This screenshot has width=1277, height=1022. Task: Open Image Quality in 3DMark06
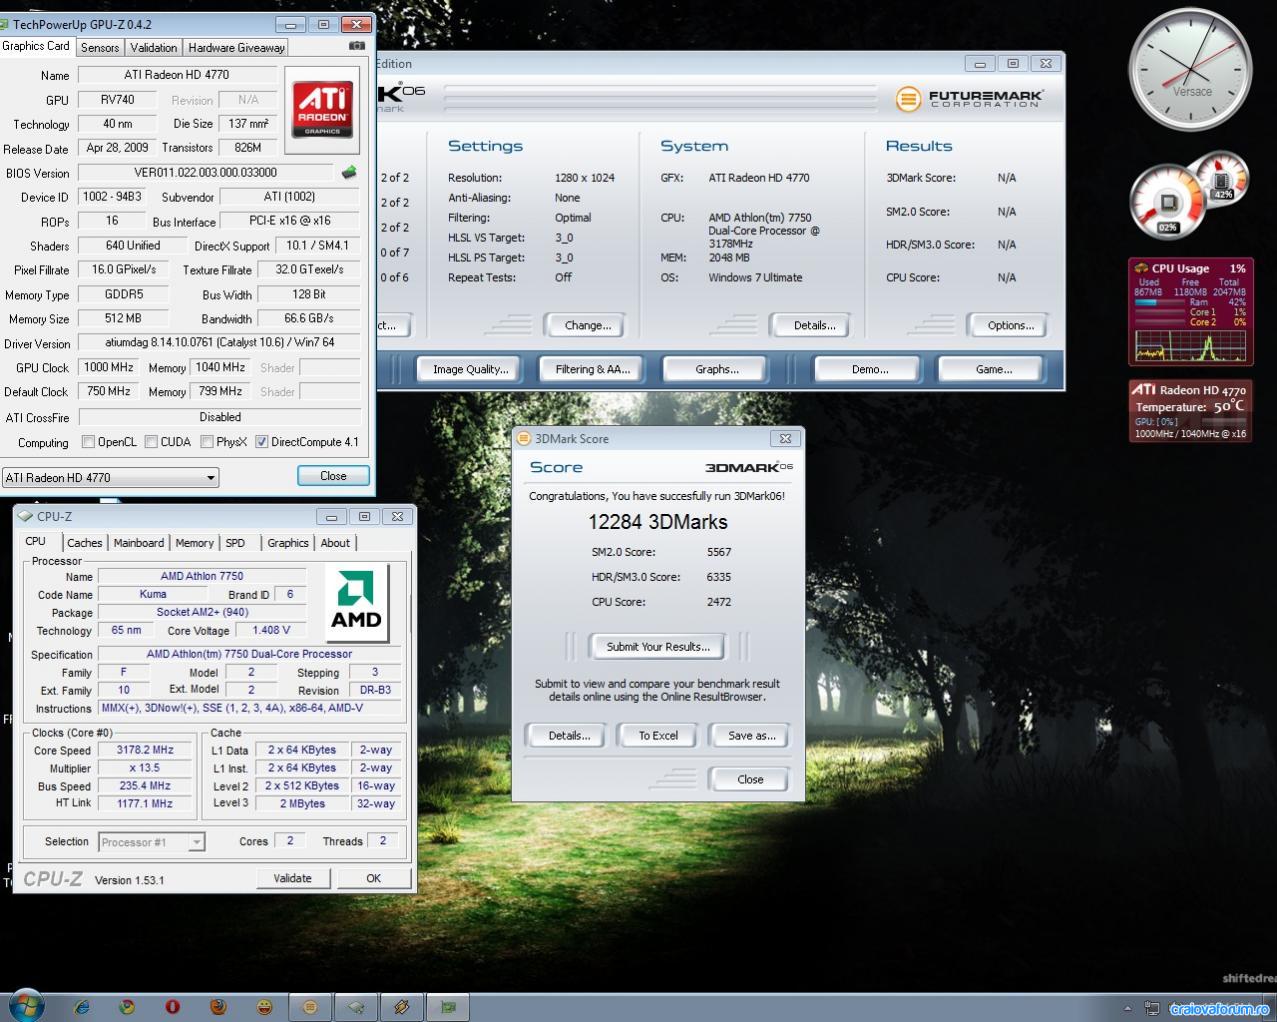pos(470,369)
